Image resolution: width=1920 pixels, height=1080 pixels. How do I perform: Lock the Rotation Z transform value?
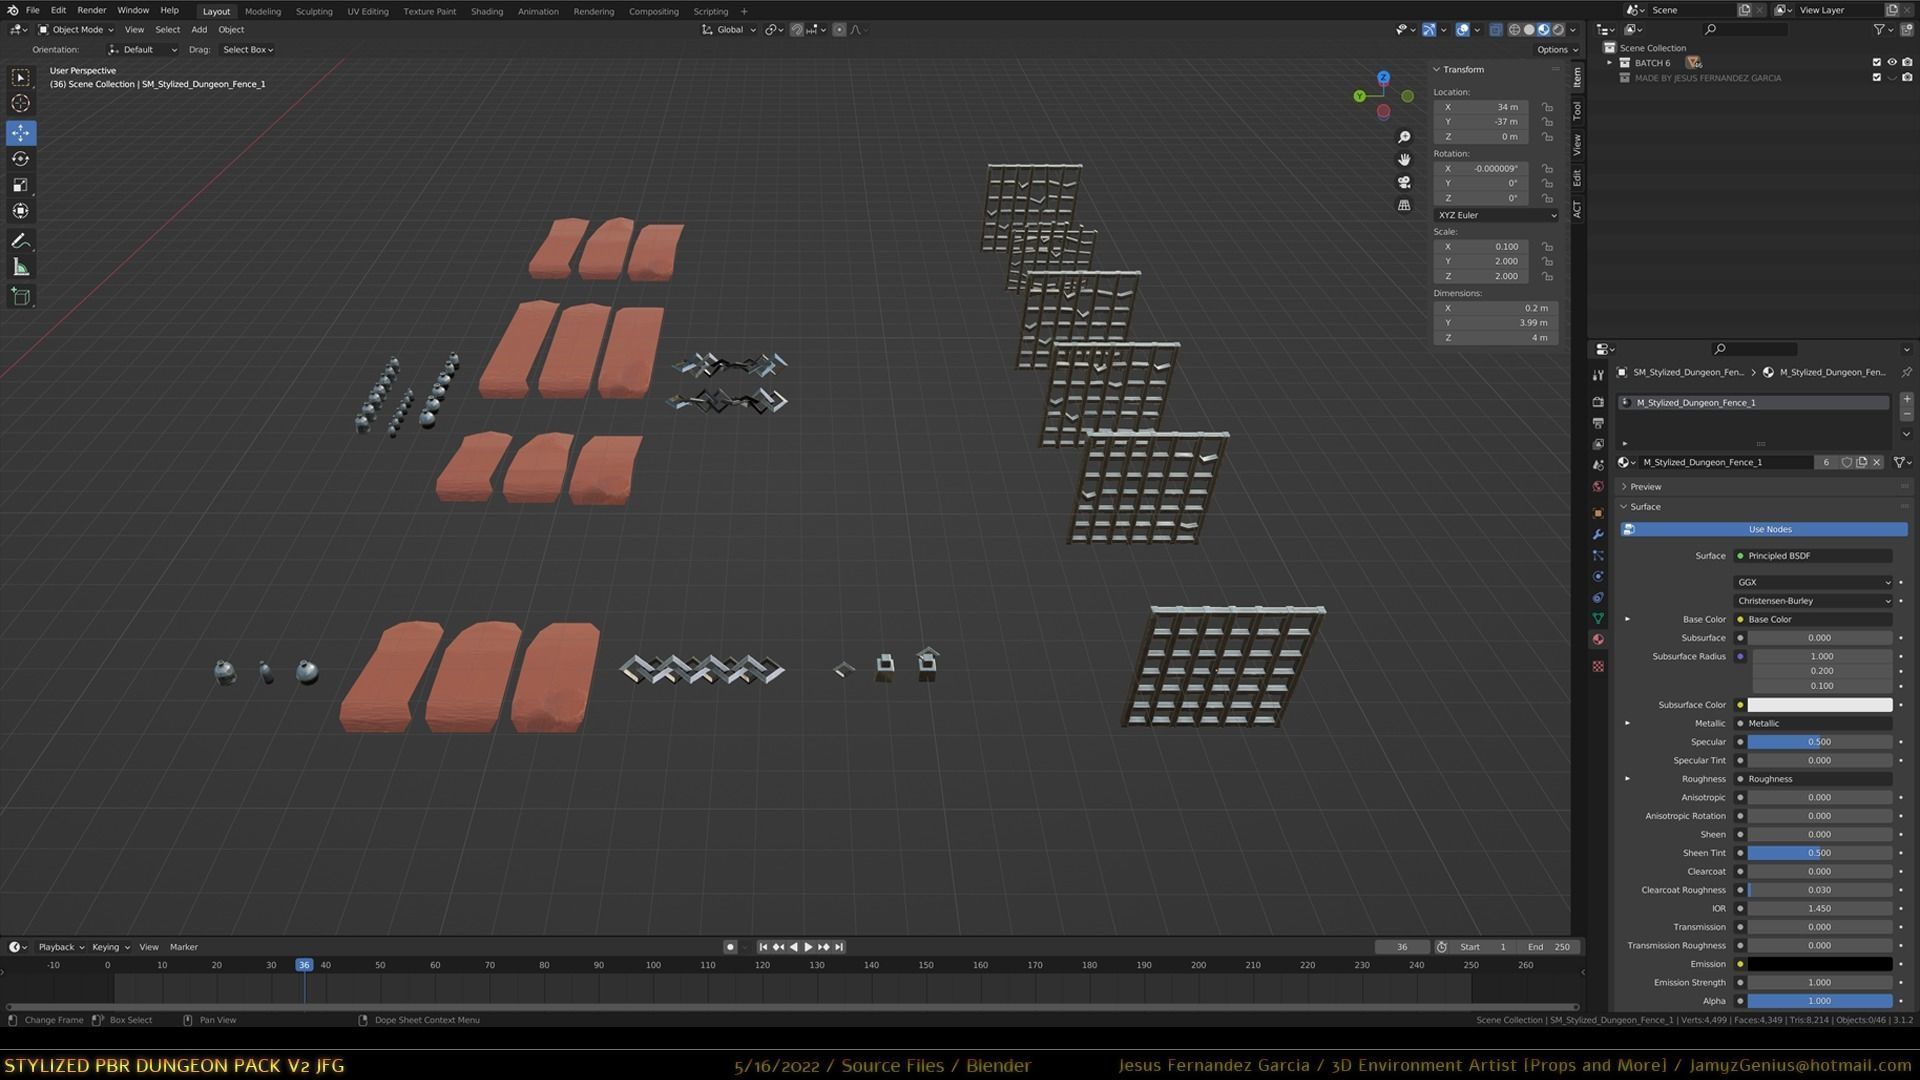[1547, 198]
